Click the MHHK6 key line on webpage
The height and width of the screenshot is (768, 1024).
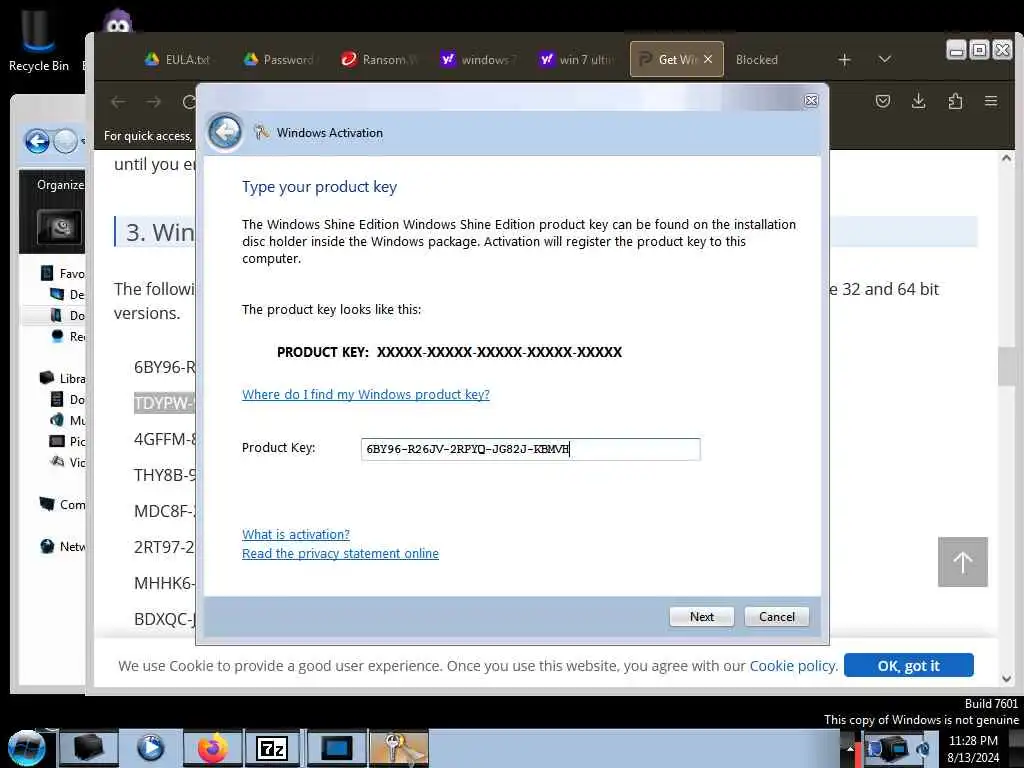(165, 583)
